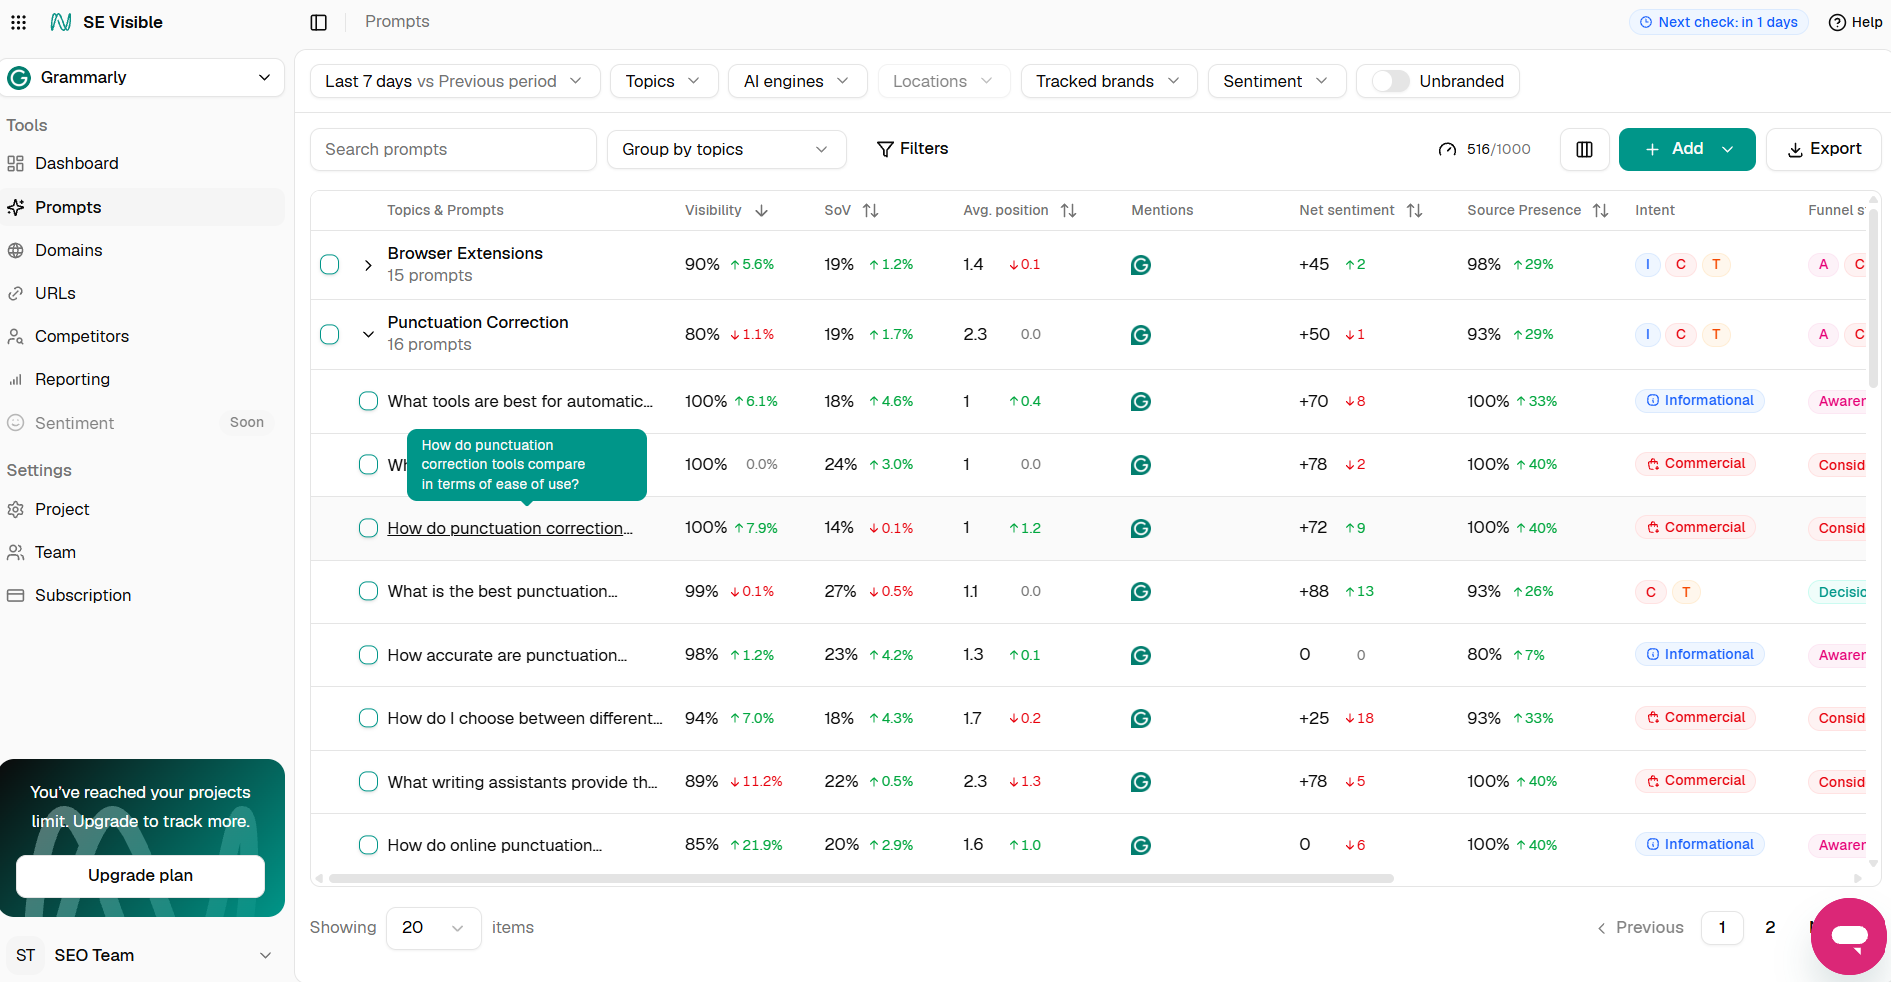This screenshot has height=982, width=1891.
Task: Click the Search prompts input field
Action: coord(453,149)
